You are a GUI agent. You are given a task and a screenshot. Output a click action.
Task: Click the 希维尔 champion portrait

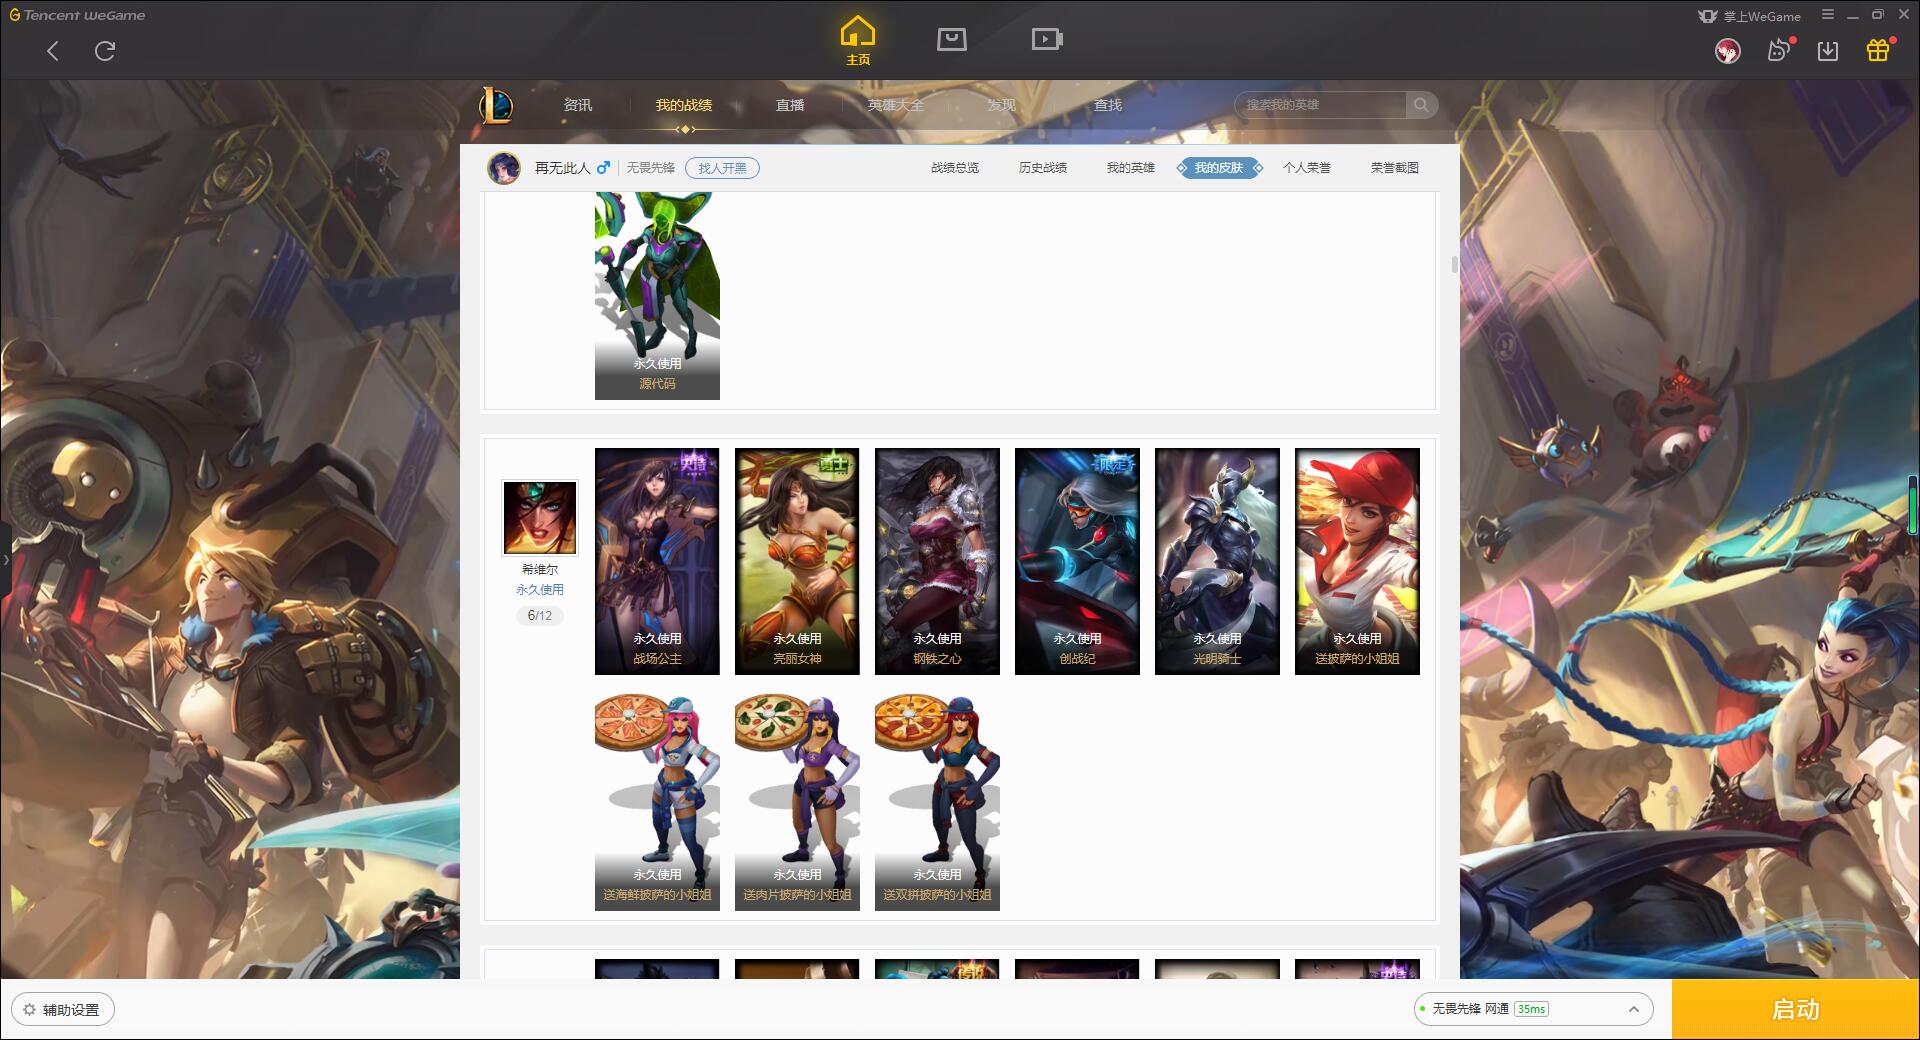540,517
